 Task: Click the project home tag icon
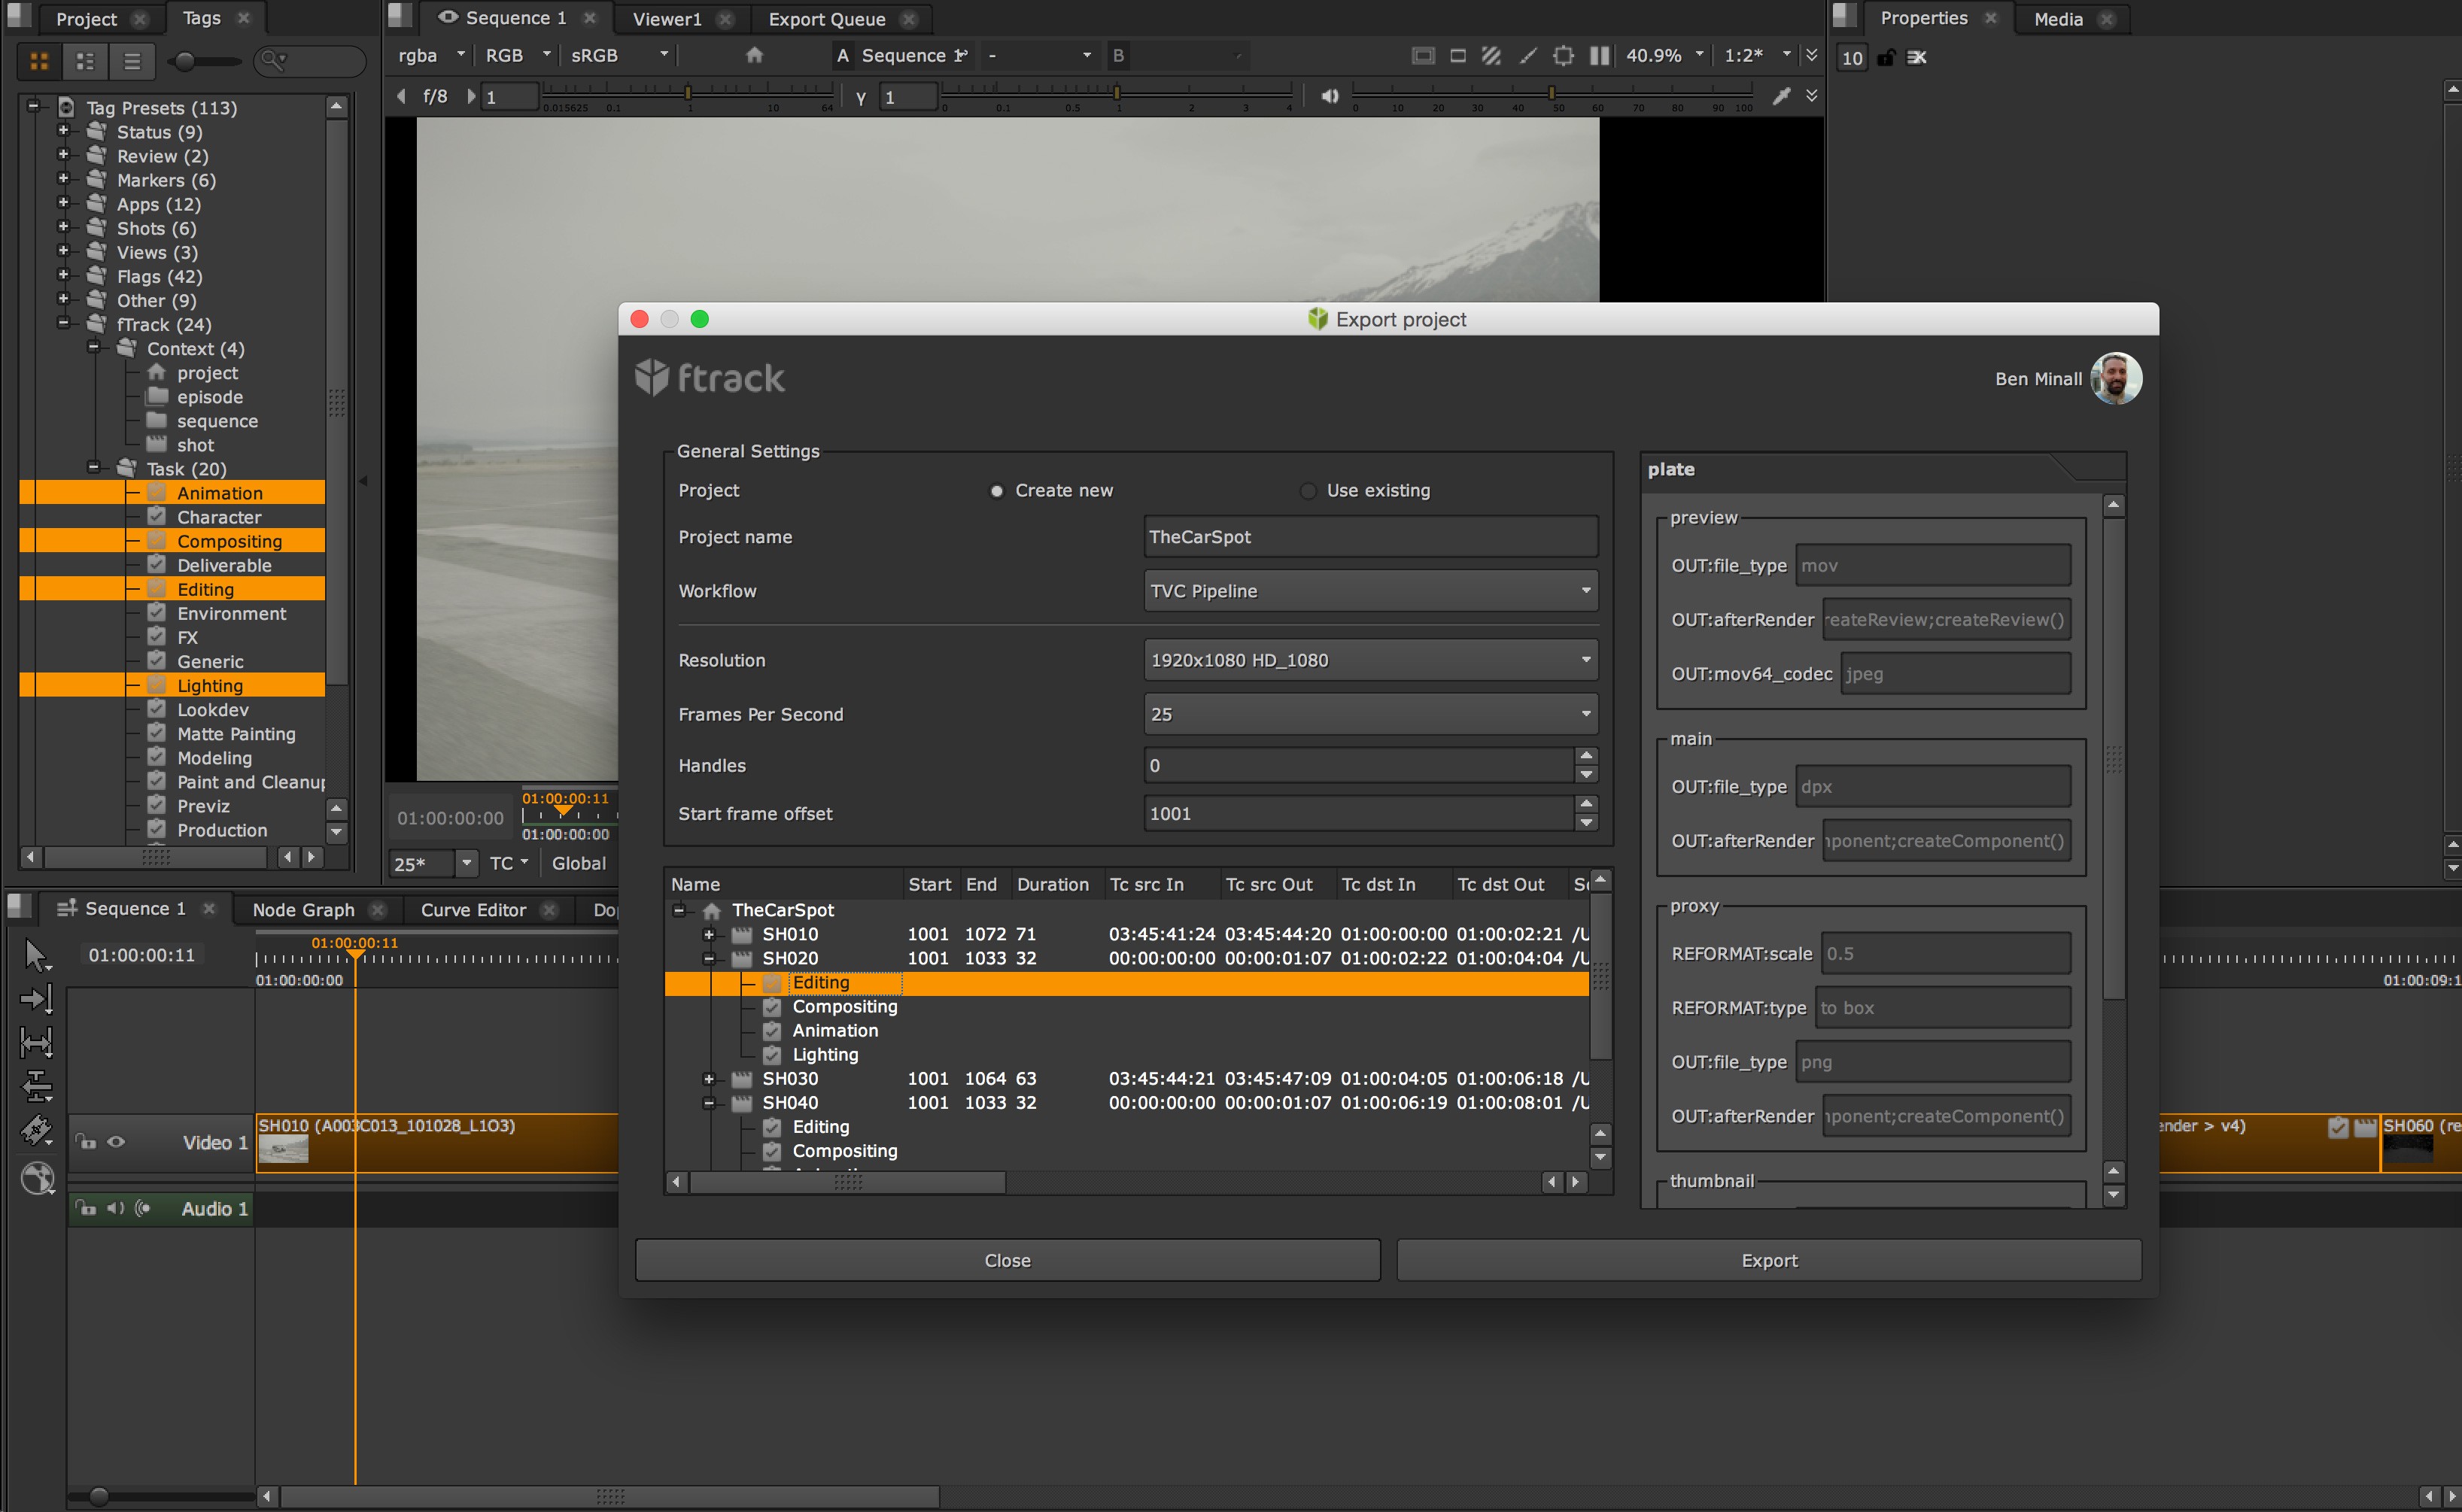pyautogui.click(x=156, y=372)
